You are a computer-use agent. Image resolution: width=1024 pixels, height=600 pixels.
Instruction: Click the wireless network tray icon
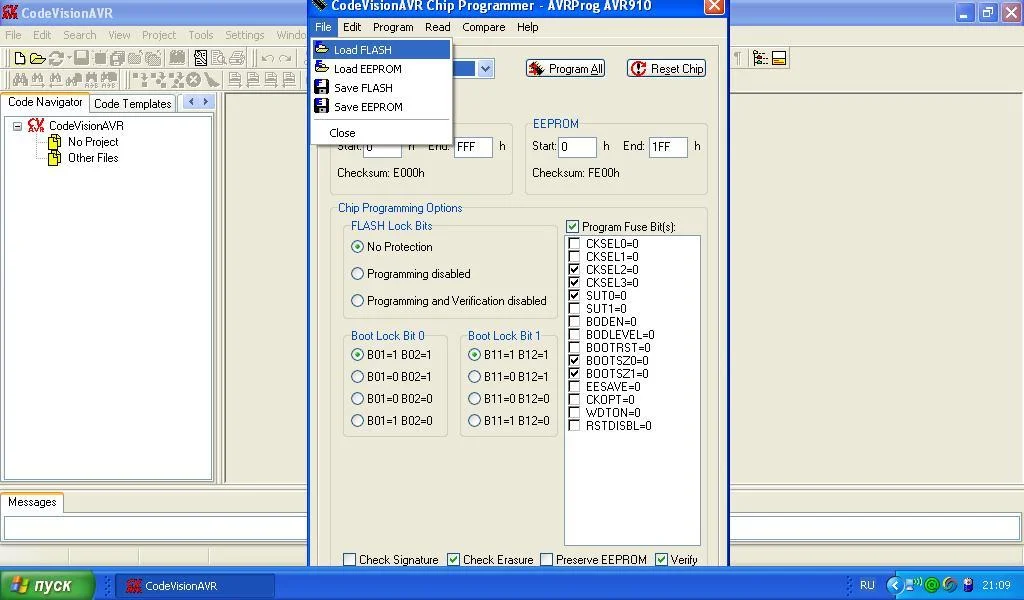pos(914,584)
